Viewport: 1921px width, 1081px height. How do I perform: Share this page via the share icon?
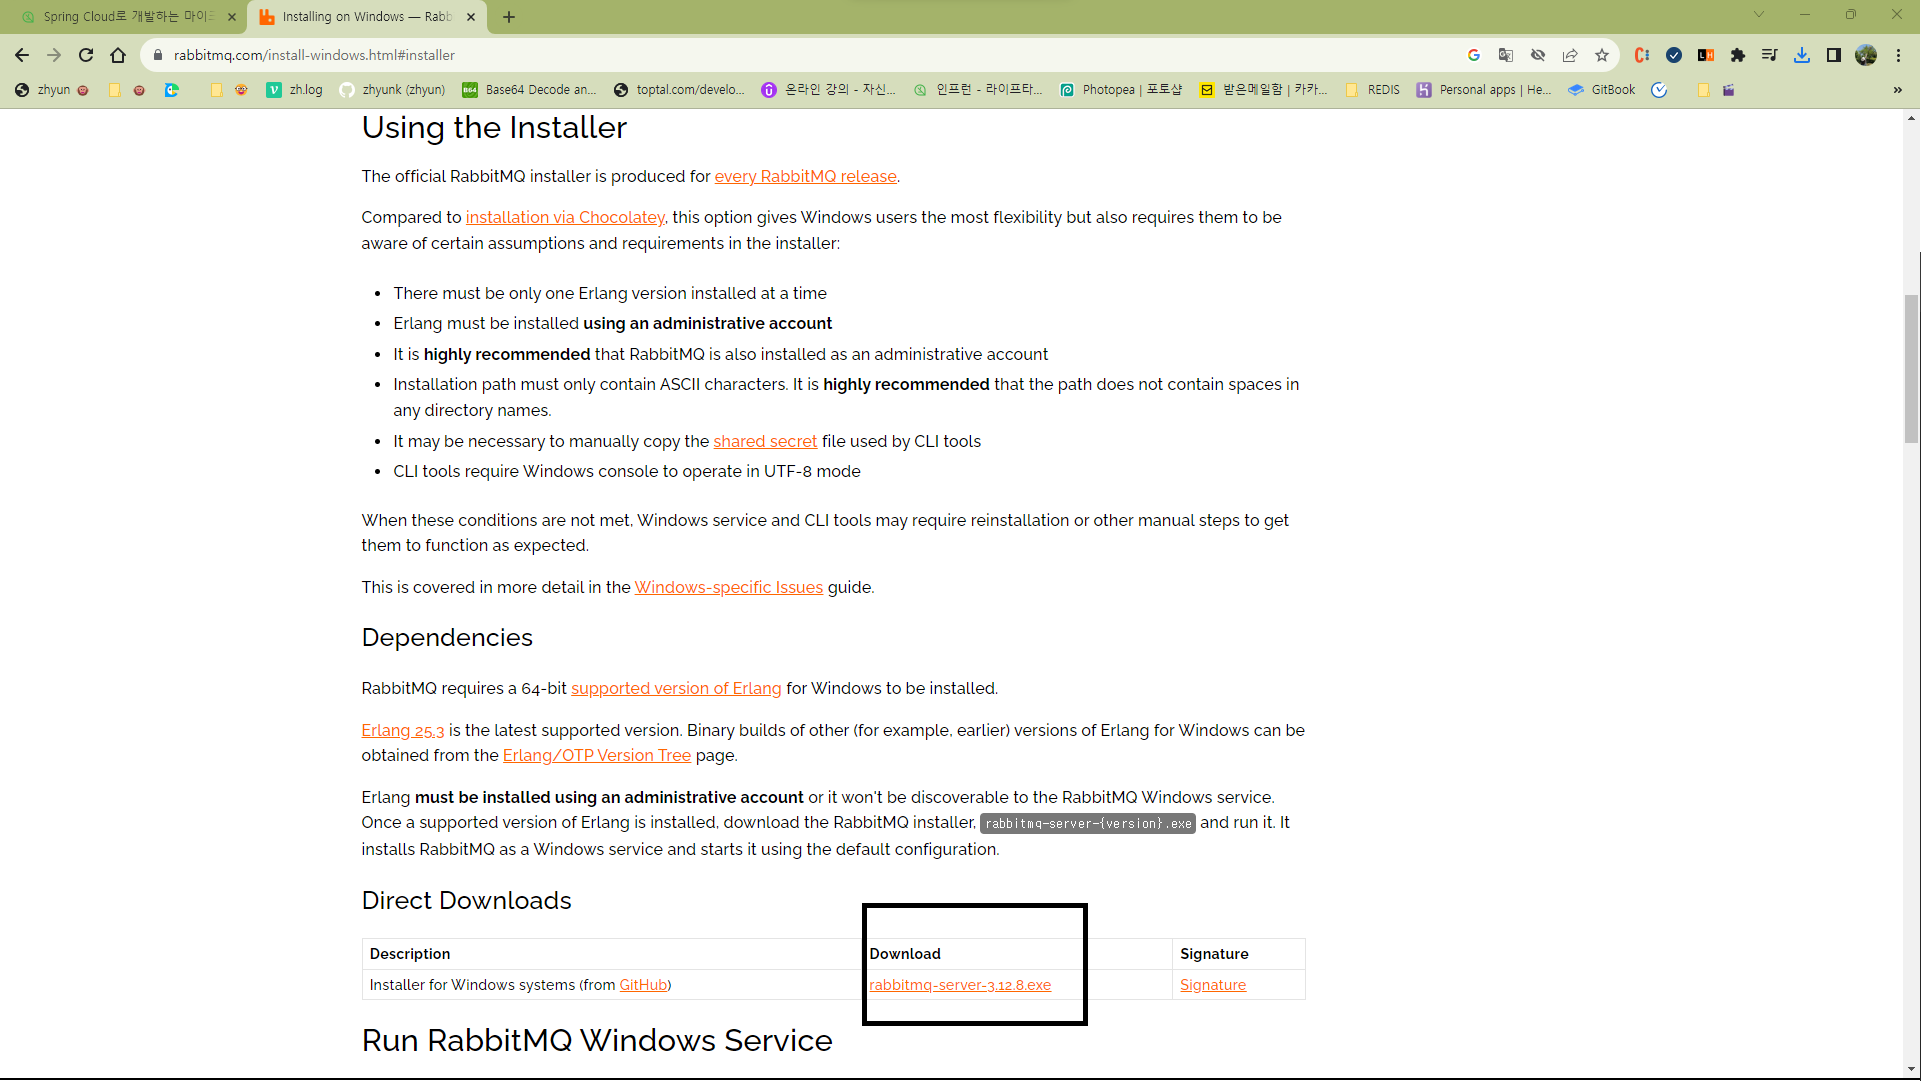click(x=1570, y=55)
